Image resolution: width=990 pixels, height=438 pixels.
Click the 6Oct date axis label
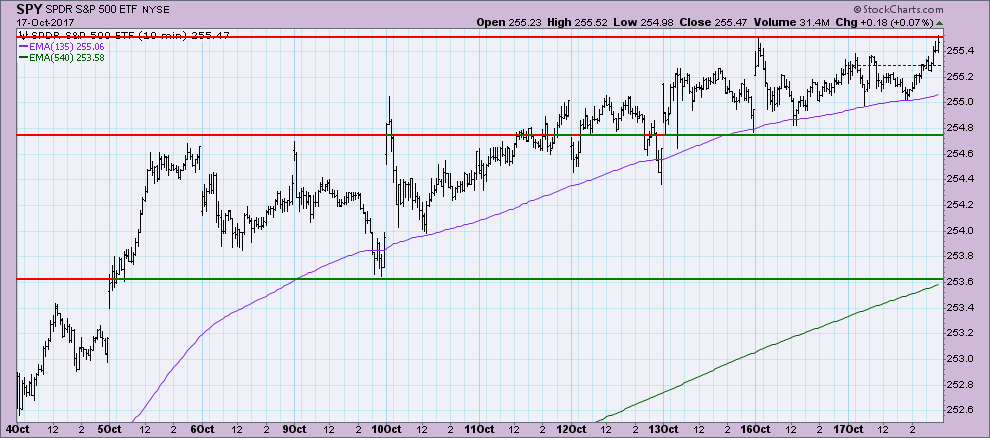[201, 429]
